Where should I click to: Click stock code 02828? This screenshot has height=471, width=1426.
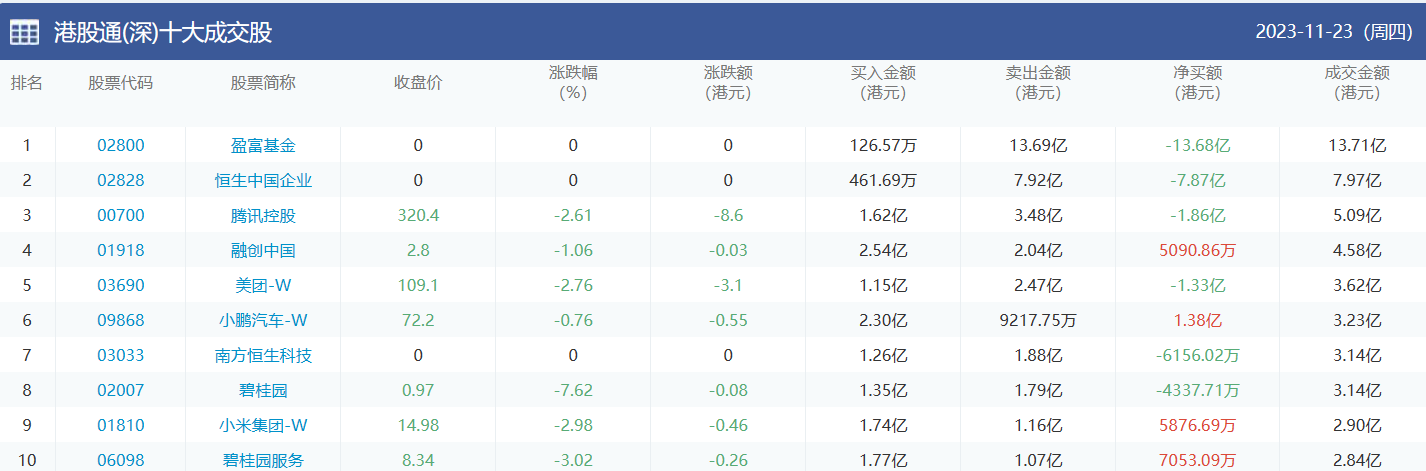(121, 180)
